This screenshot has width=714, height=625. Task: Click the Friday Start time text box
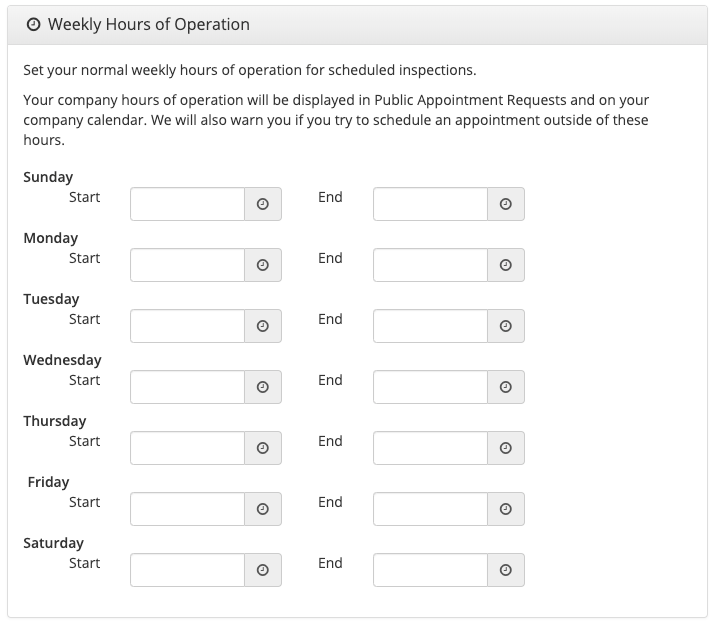188,509
